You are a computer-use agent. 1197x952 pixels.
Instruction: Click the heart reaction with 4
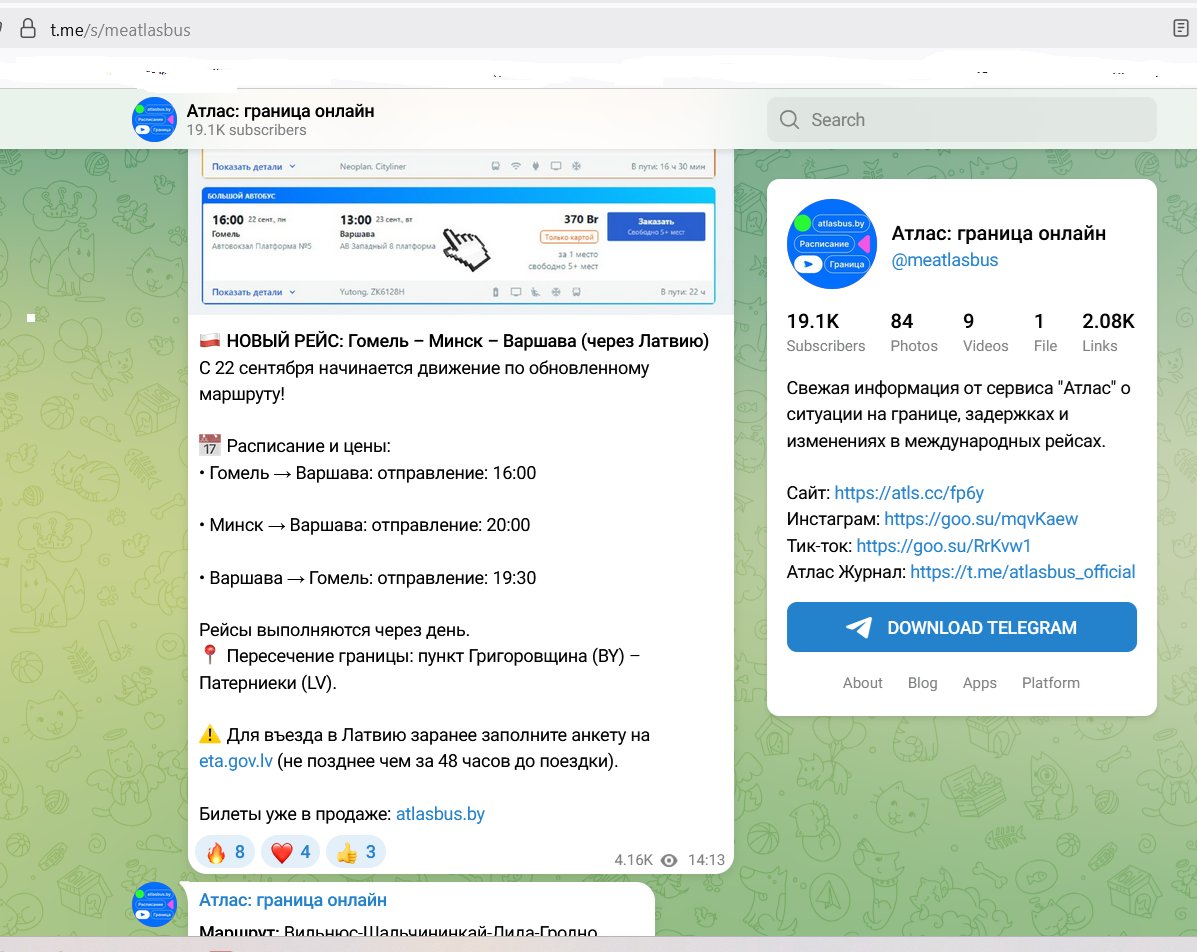(291, 852)
